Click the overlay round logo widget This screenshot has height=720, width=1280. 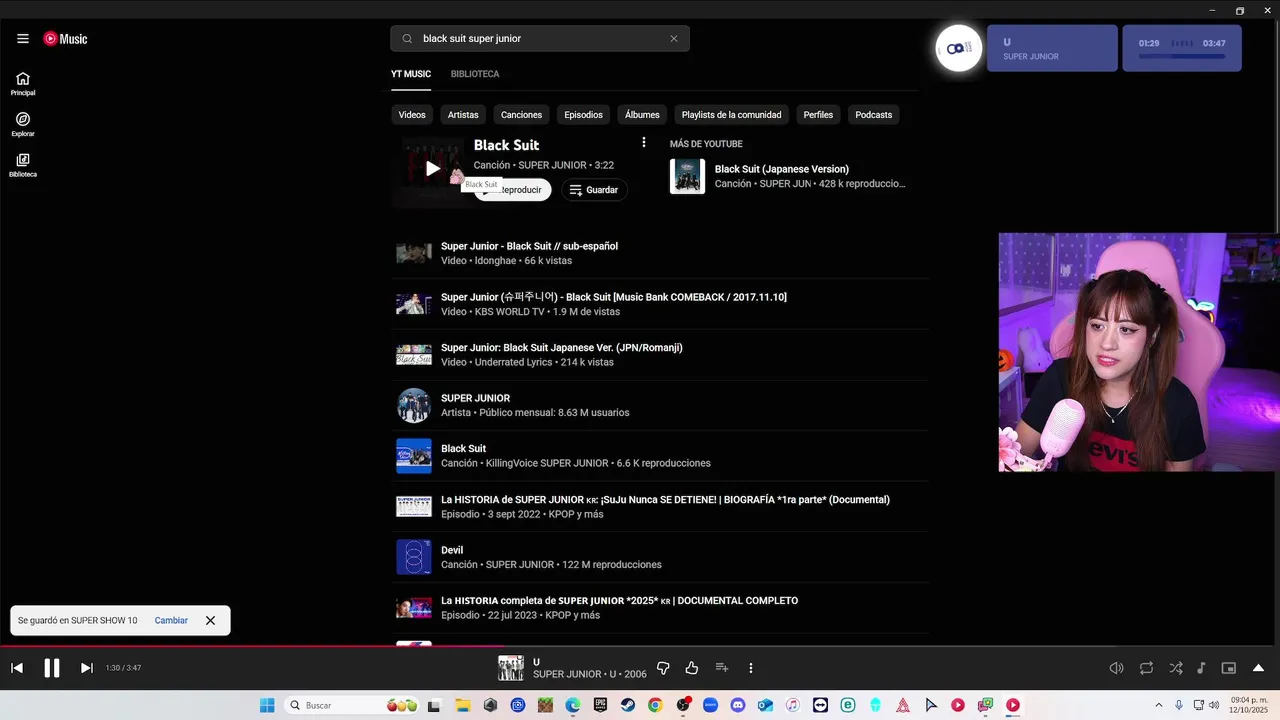click(959, 48)
